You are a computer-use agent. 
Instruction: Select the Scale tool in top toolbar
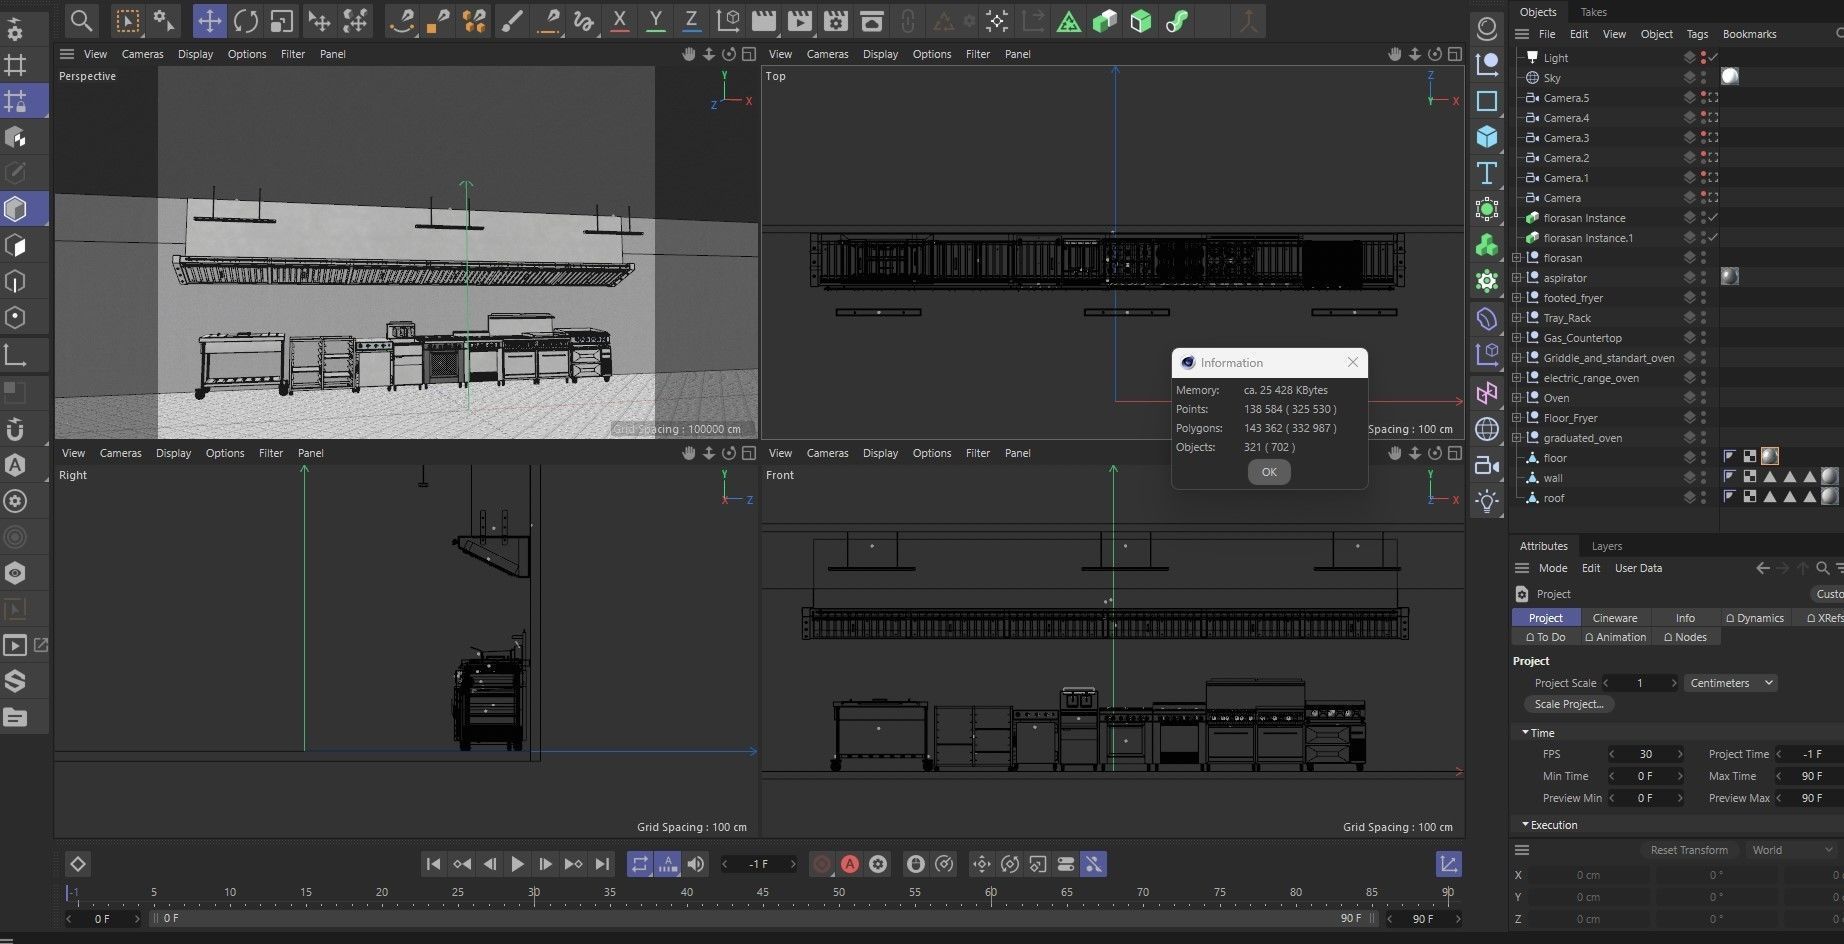click(282, 20)
